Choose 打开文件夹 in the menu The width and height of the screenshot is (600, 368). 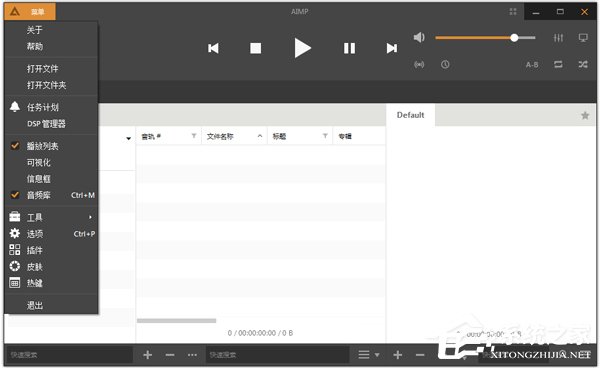tap(52, 85)
